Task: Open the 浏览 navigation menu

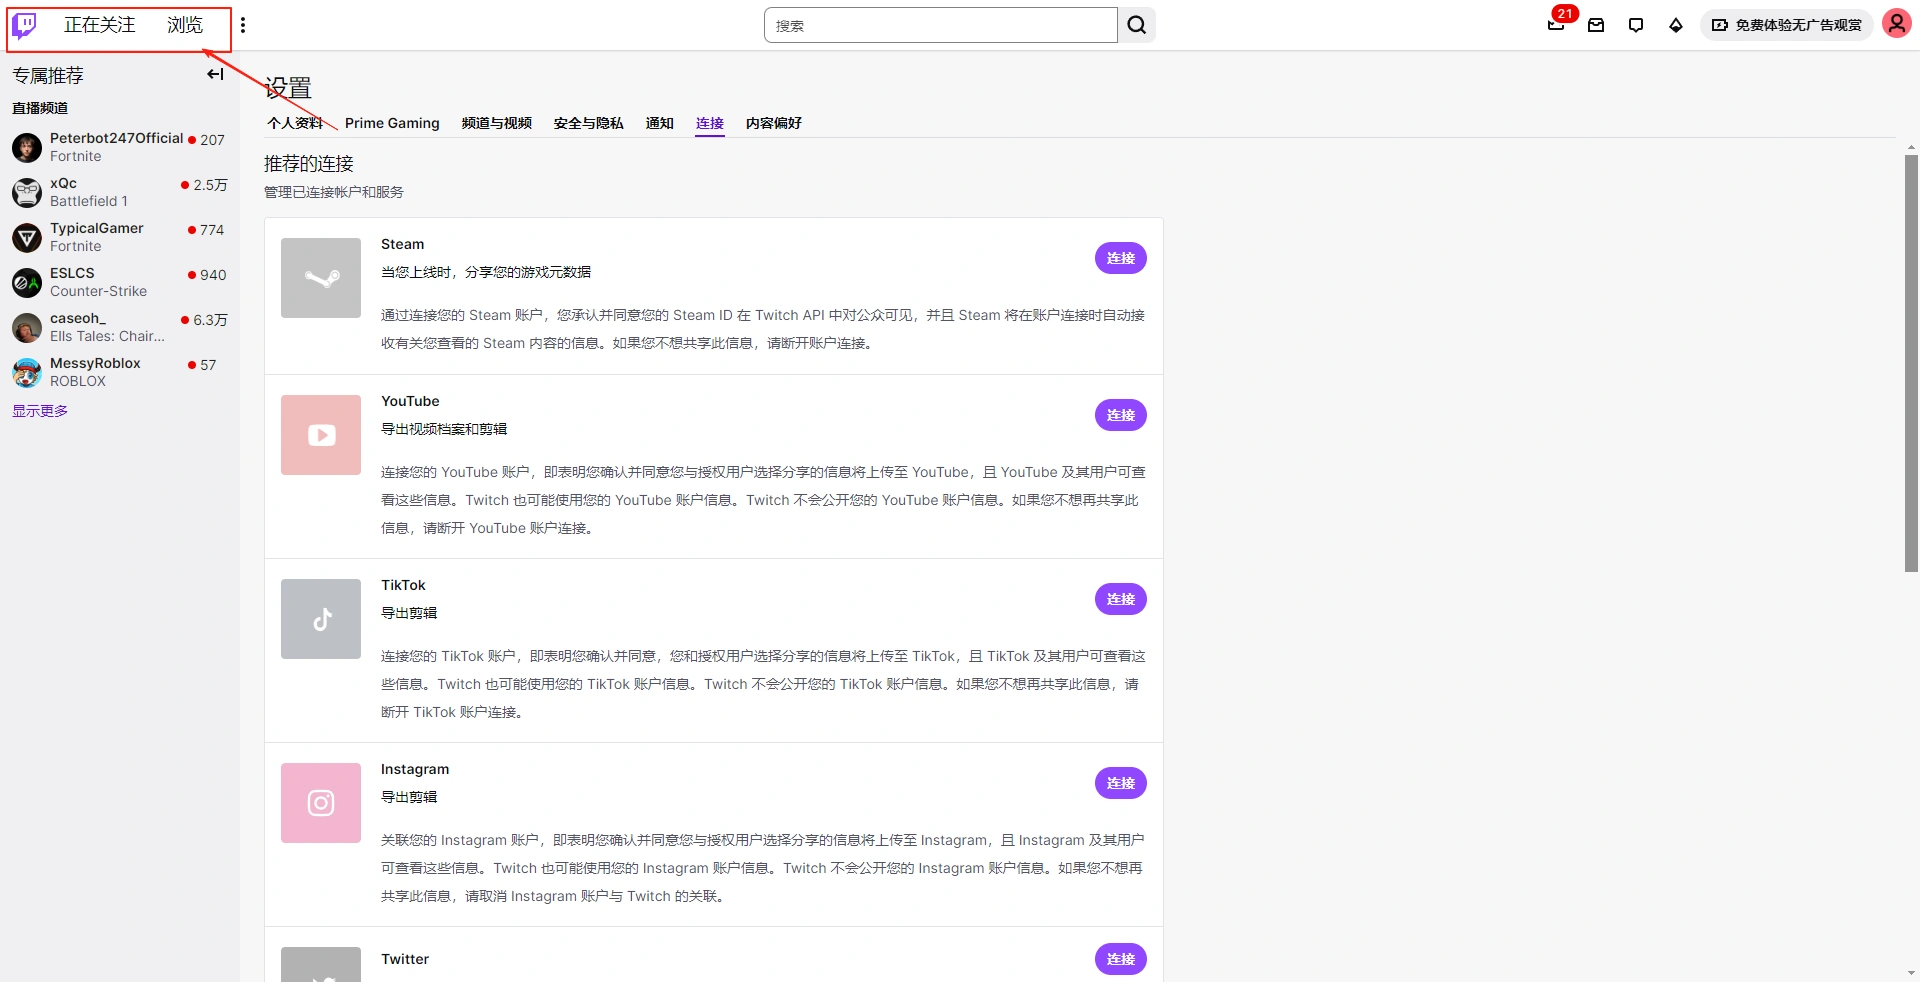Action: [184, 25]
